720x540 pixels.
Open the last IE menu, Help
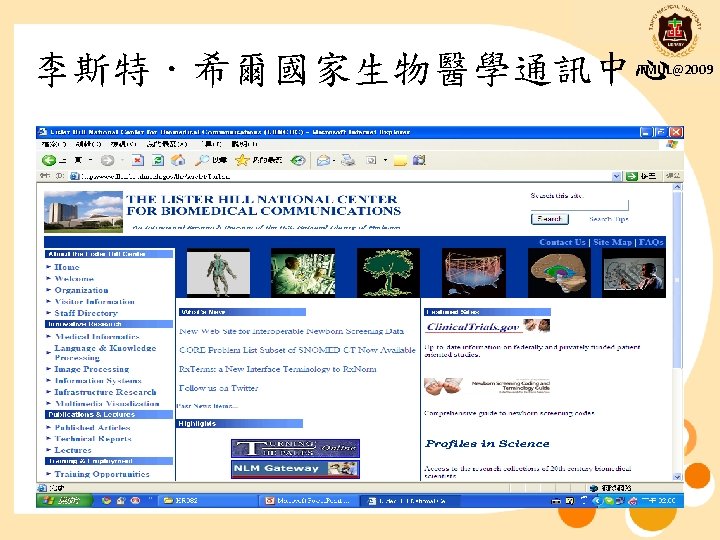[x=244, y=144]
